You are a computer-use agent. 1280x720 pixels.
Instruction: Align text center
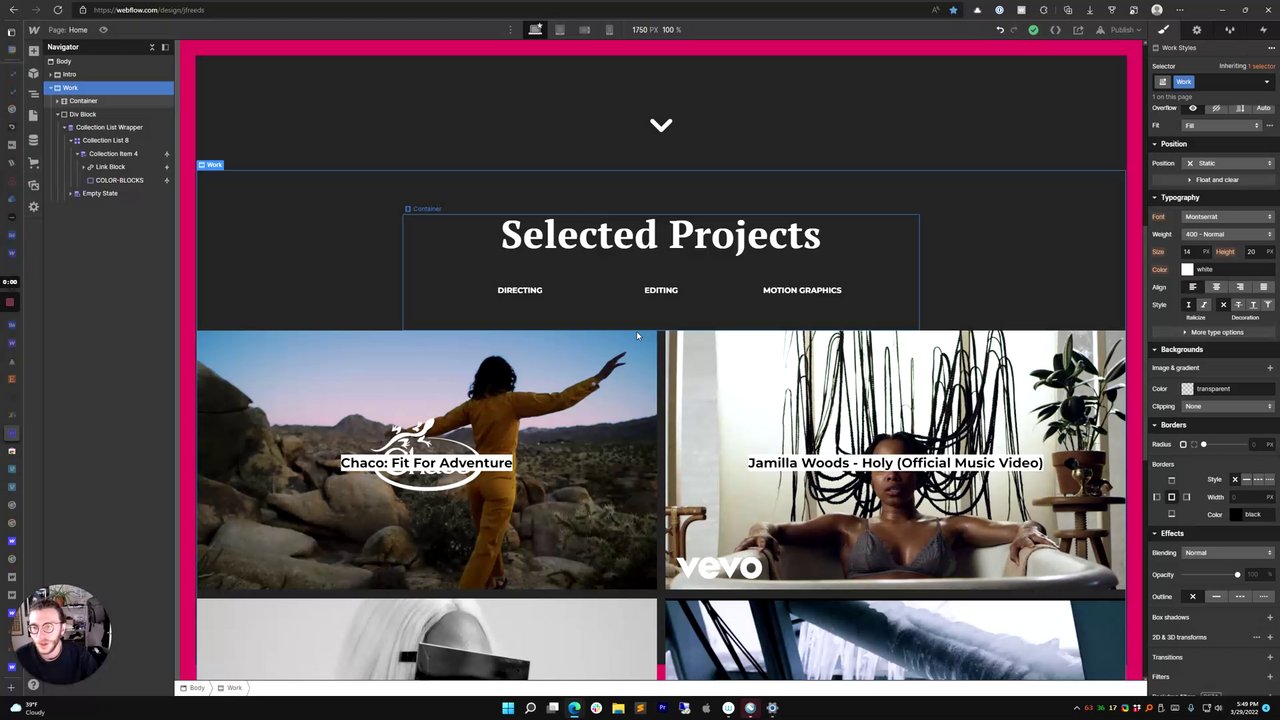point(1216,287)
